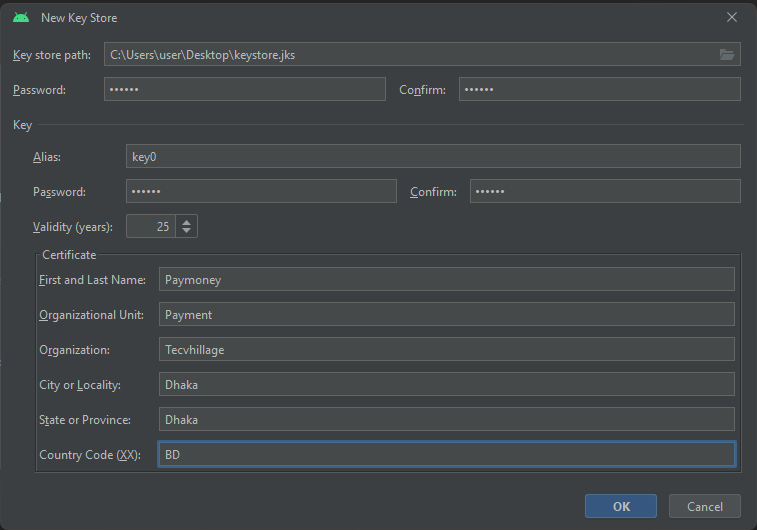Click the key Confirm password field
This screenshot has height=530, width=757.
[x=605, y=191]
